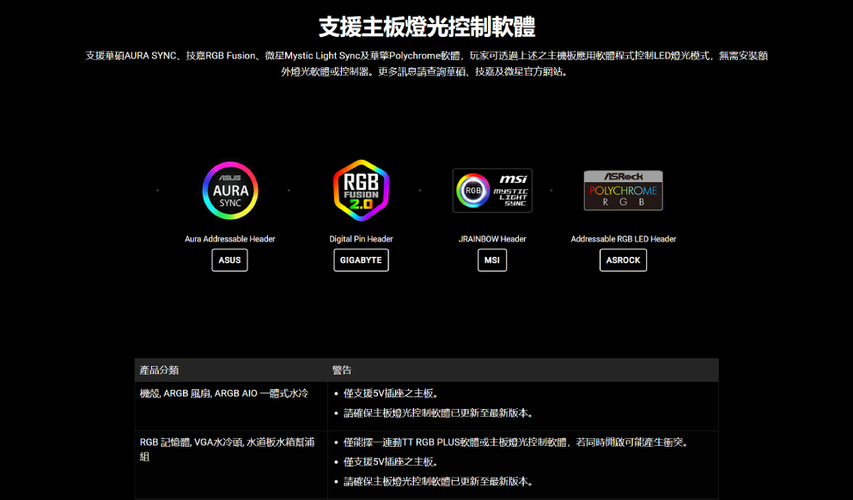The height and width of the screenshot is (500, 853).
Task: Open the ASUS button
Action: (230, 260)
